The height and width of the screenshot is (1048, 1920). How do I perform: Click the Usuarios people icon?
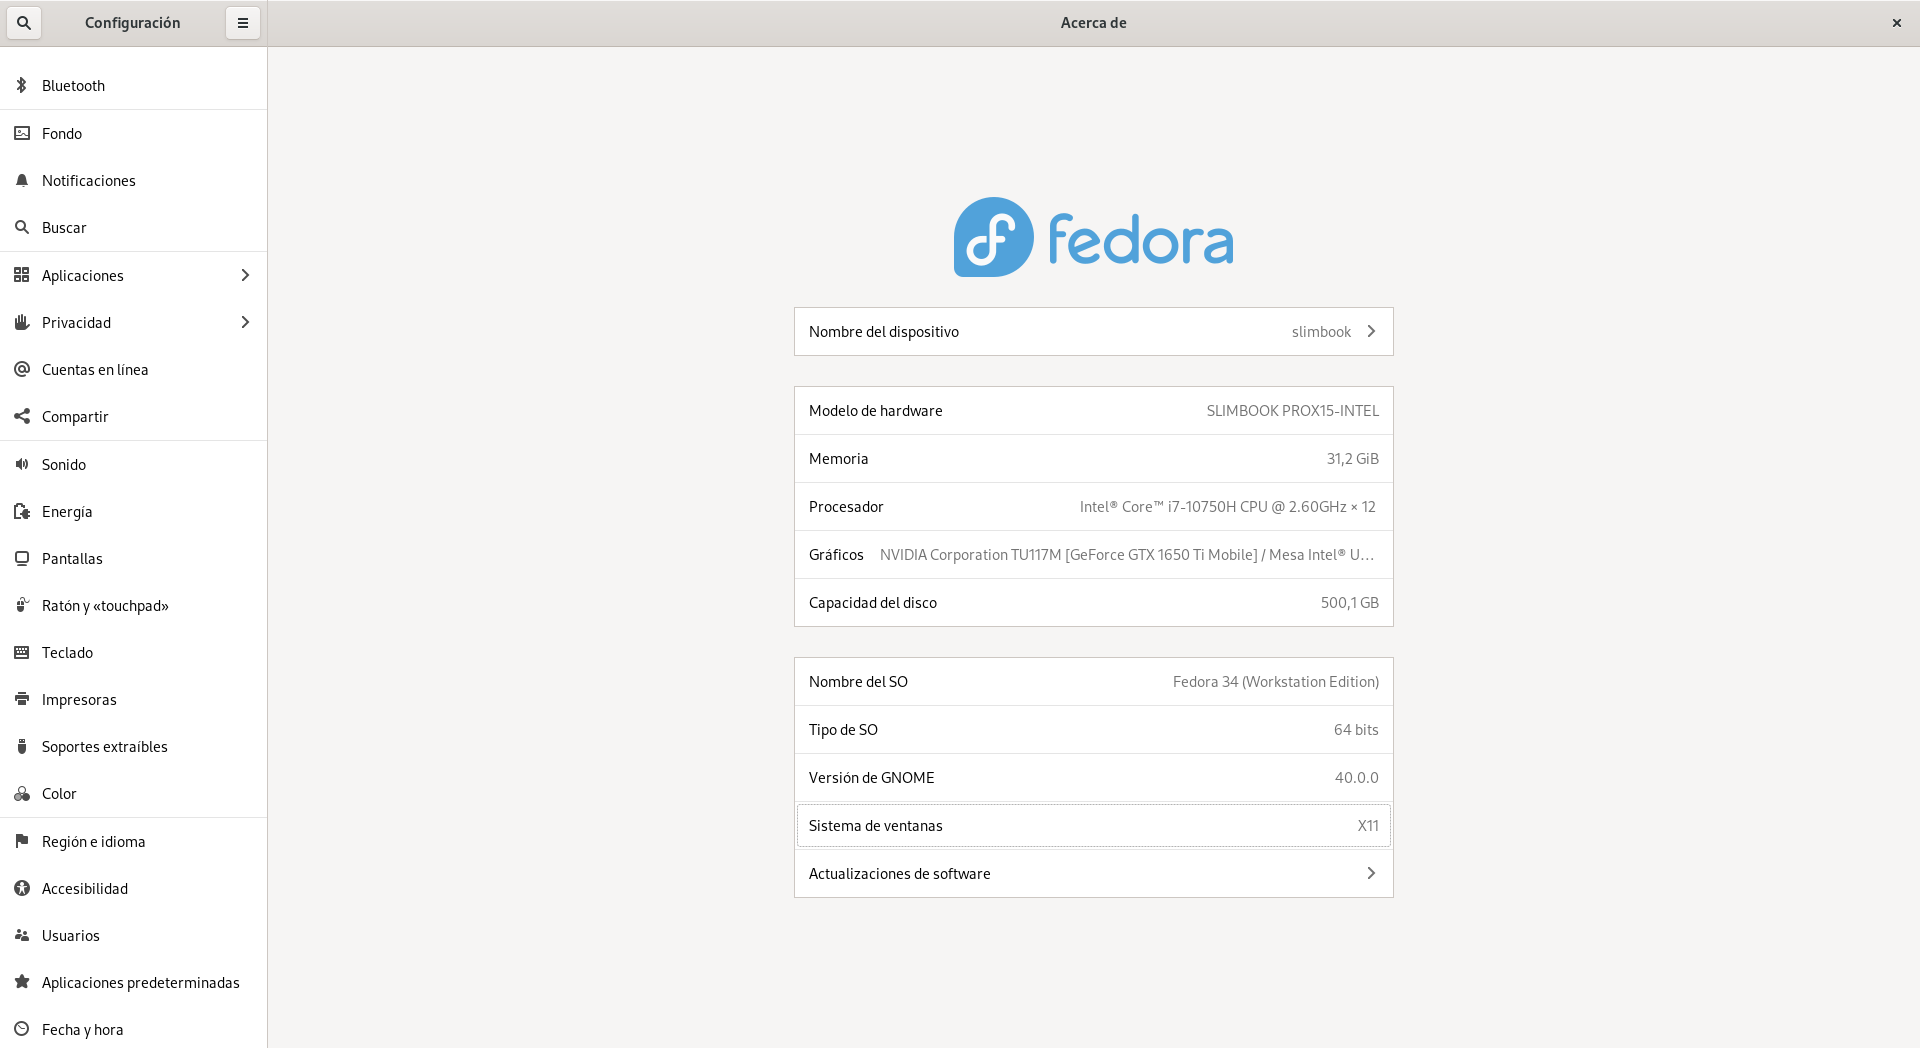tap(22, 935)
